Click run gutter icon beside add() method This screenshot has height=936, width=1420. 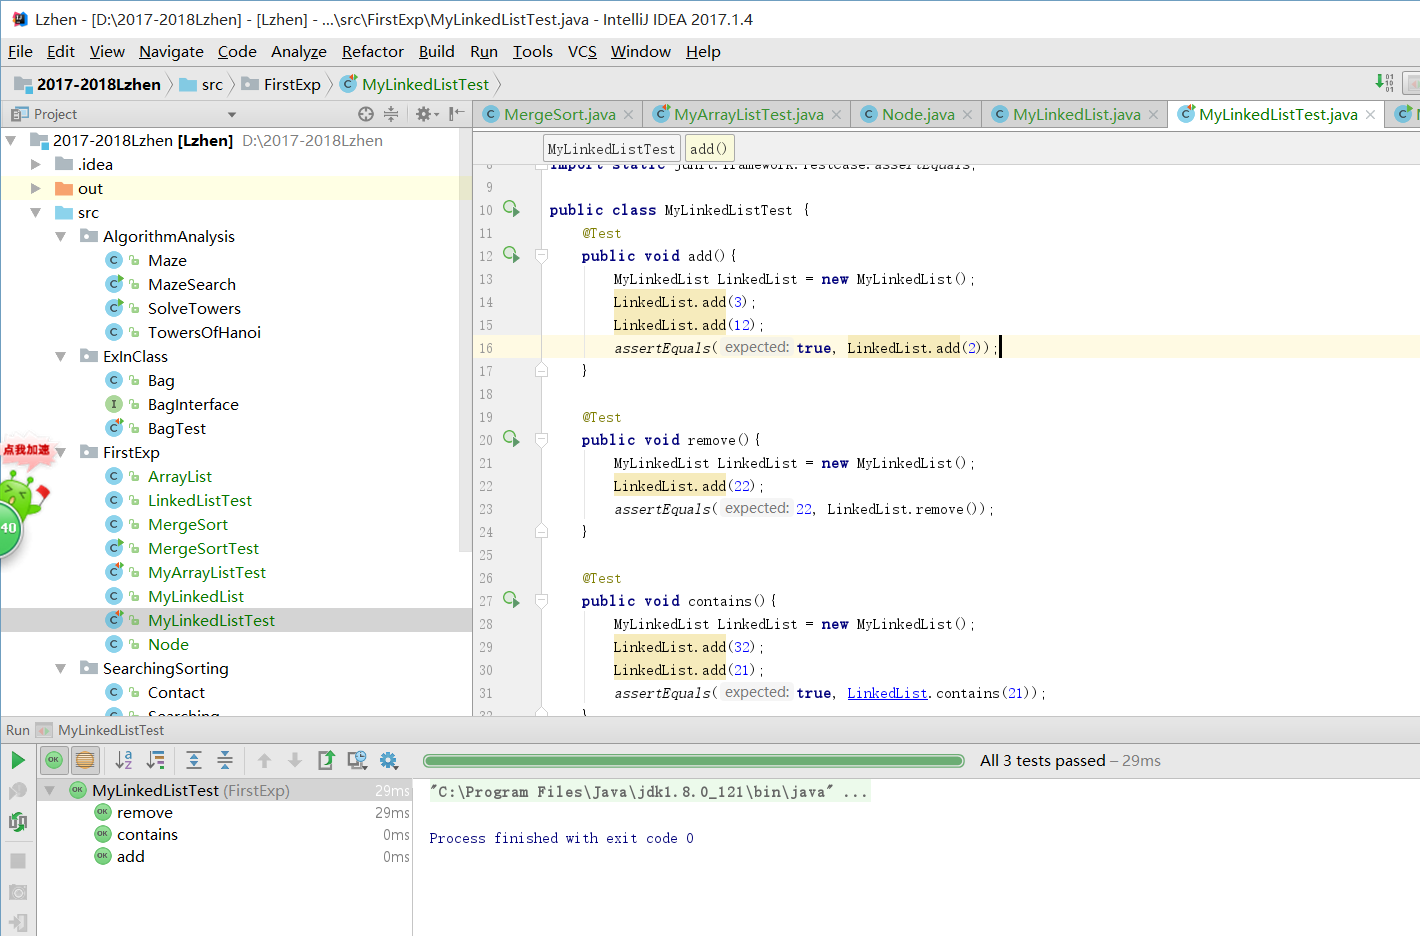click(x=511, y=255)
